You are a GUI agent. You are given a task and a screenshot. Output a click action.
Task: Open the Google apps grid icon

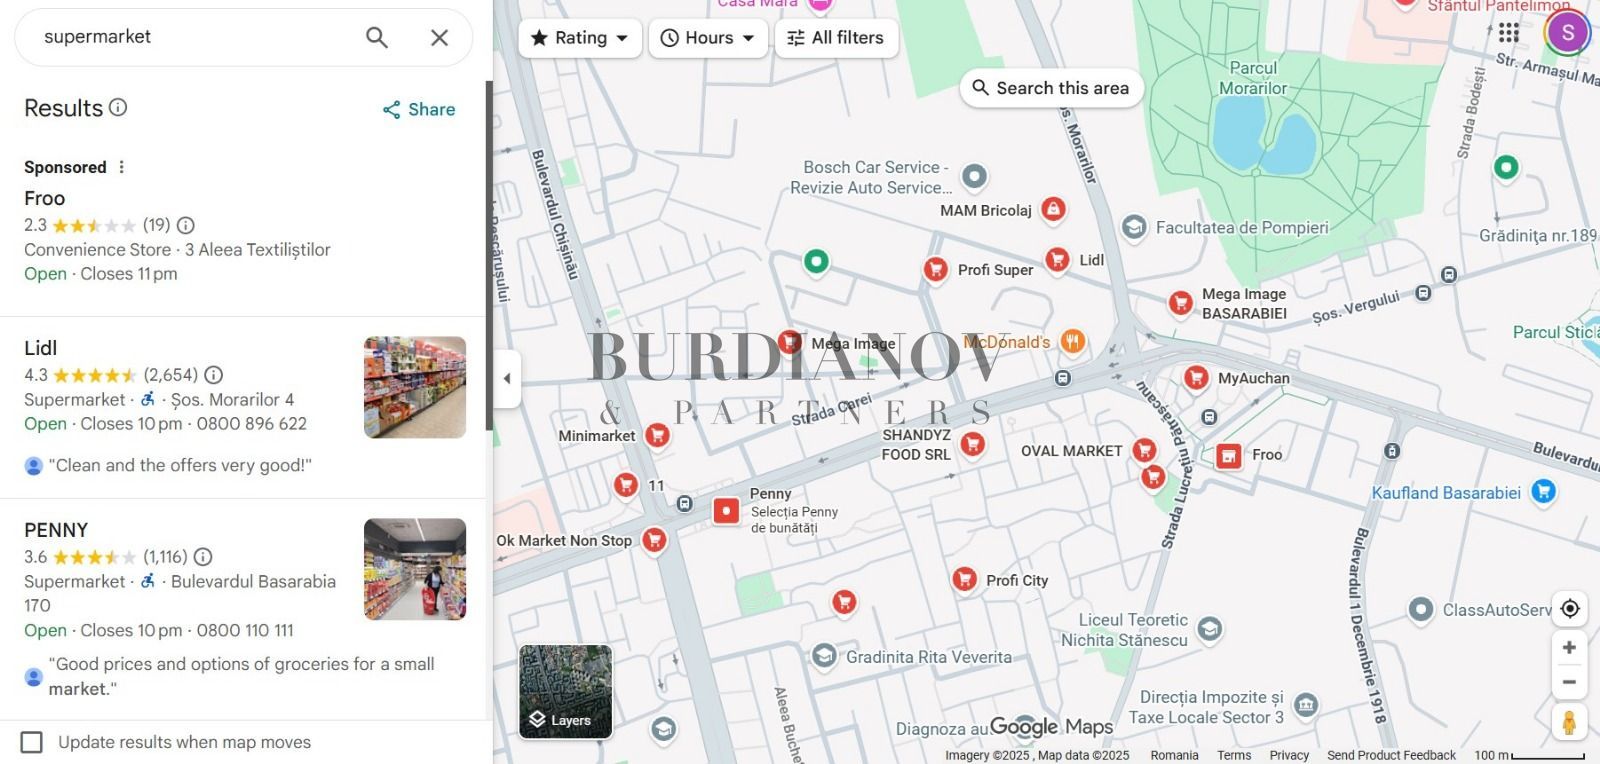(x=1509, y=32)
